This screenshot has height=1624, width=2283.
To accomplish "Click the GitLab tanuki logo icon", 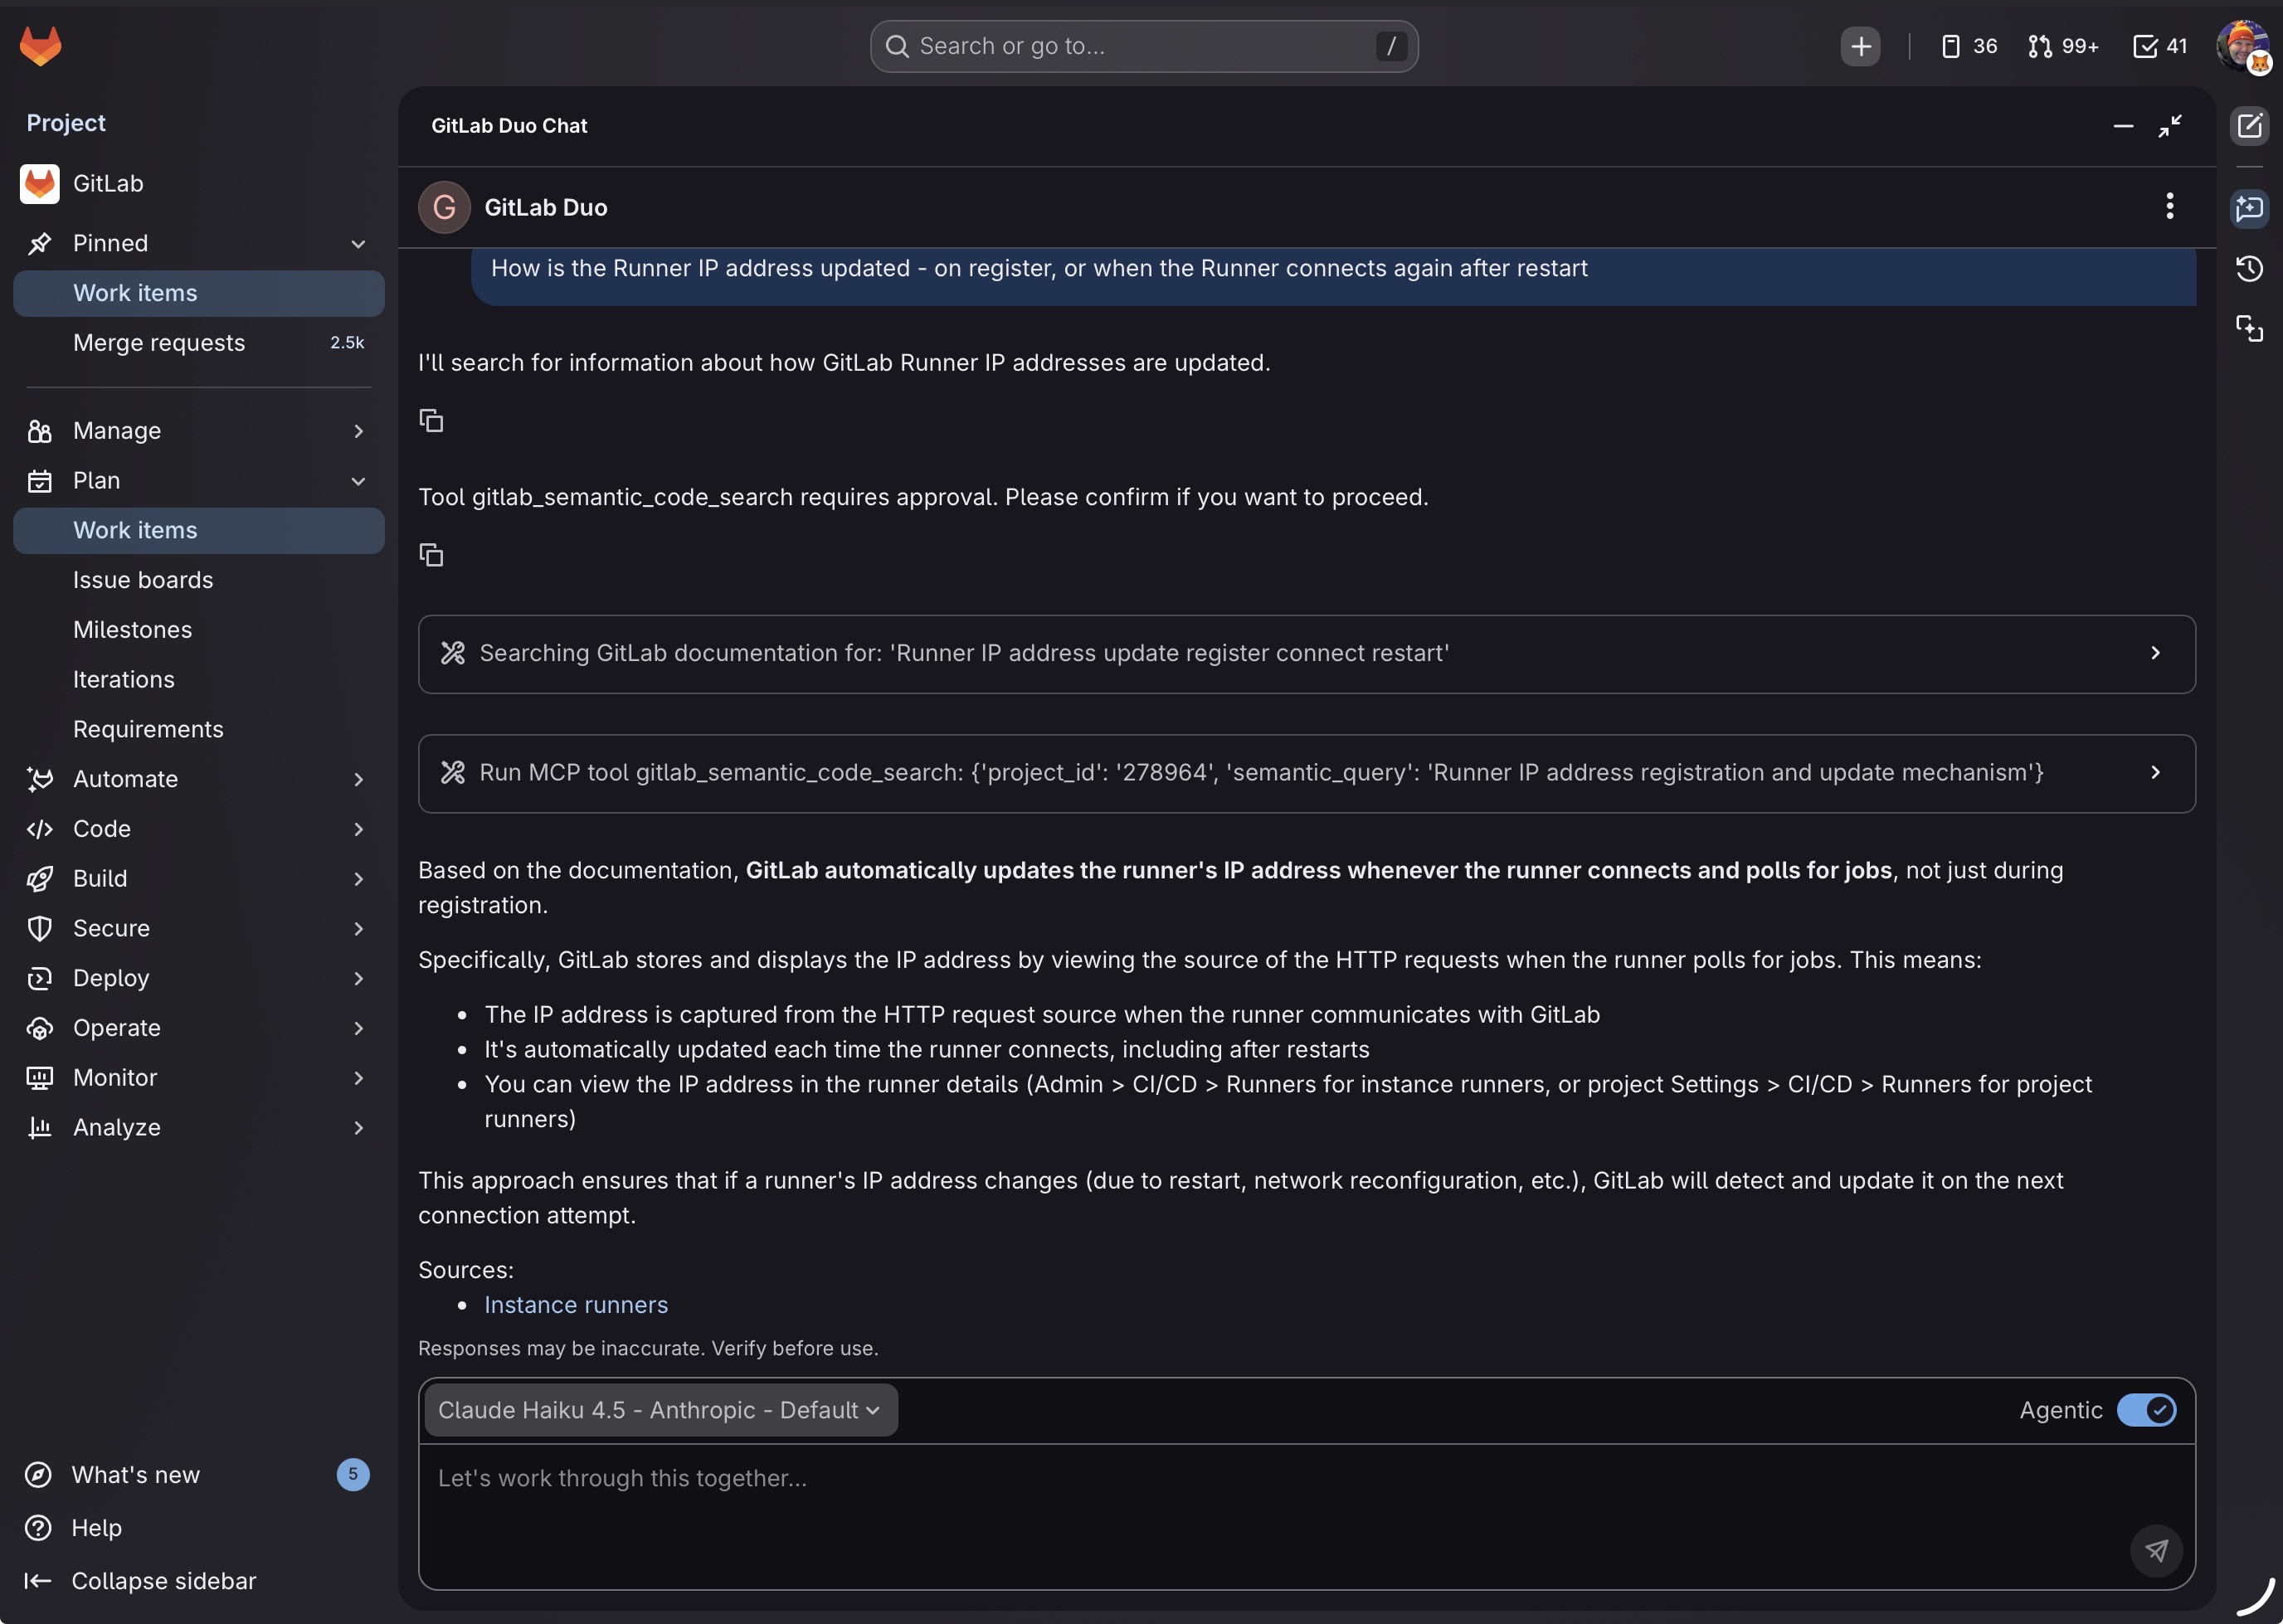I will tap(40, 46).
